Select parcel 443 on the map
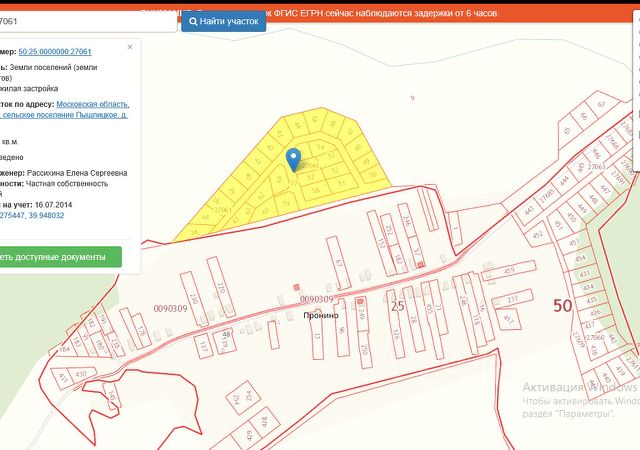Screen dimensions: 640x450 (x=529, y=210)
